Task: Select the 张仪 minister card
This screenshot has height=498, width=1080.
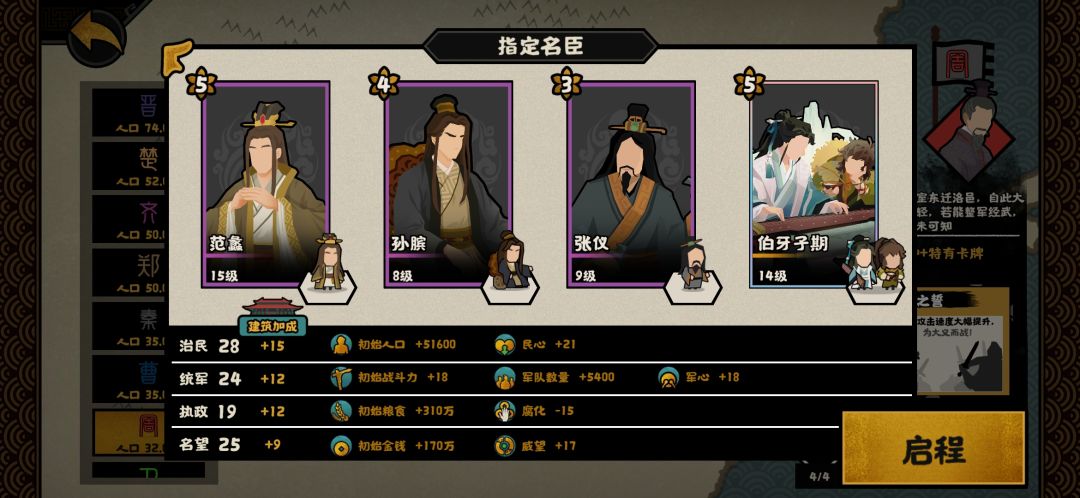Action: (x=631, y=185)
